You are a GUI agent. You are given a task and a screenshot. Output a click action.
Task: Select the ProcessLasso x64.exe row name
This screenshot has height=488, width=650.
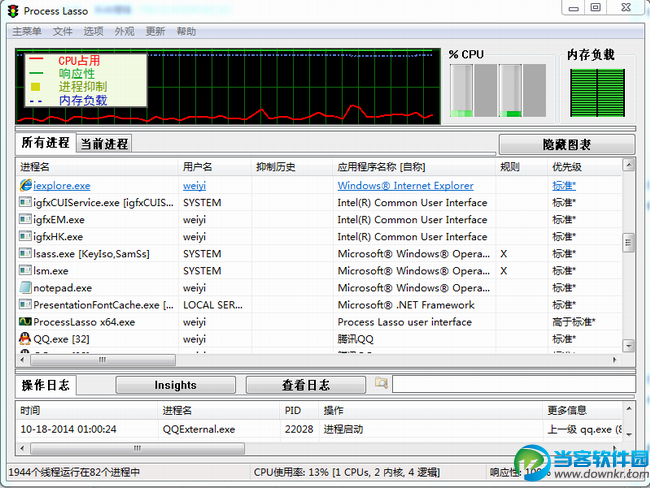point(84,322)
